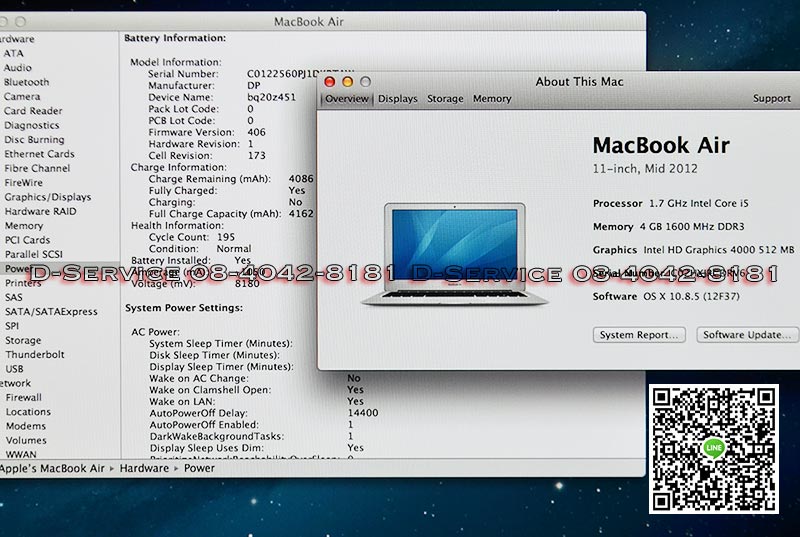Click the Charge Remaining 4086 value
This screenshot has height=537, width=800.
301,179
